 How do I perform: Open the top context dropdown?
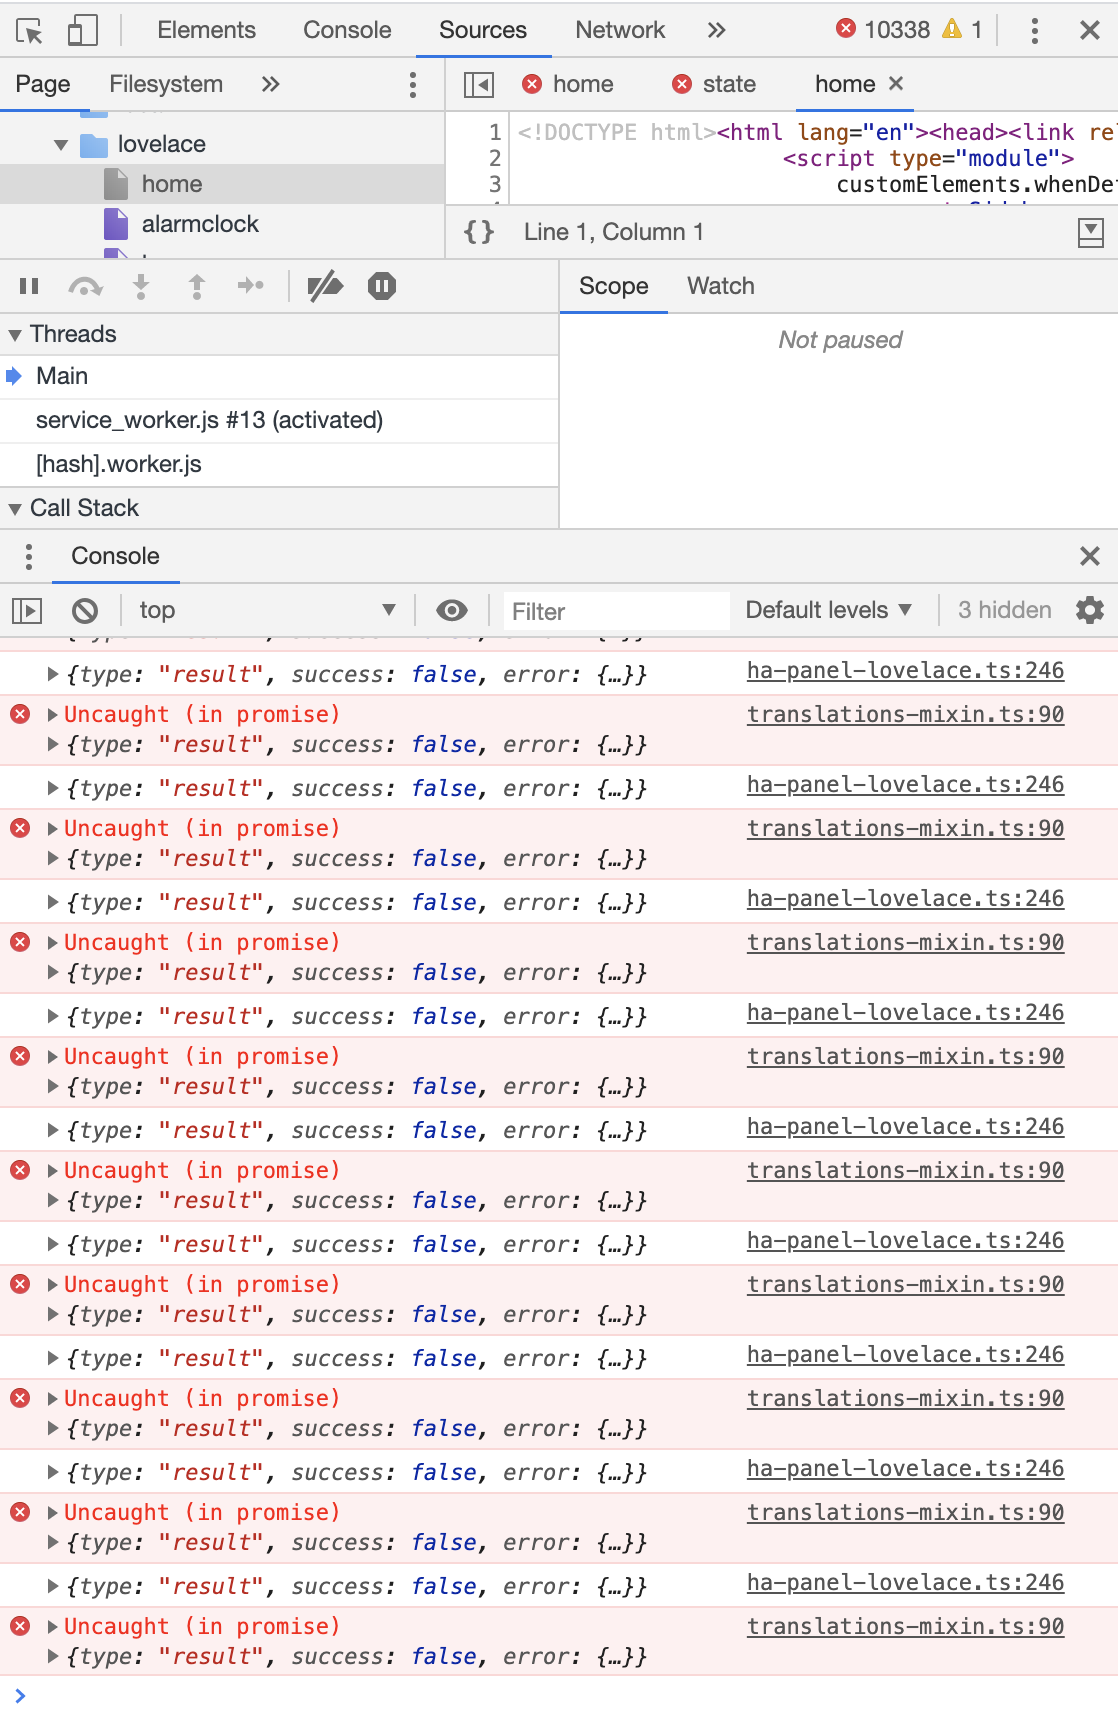(267, 610)
